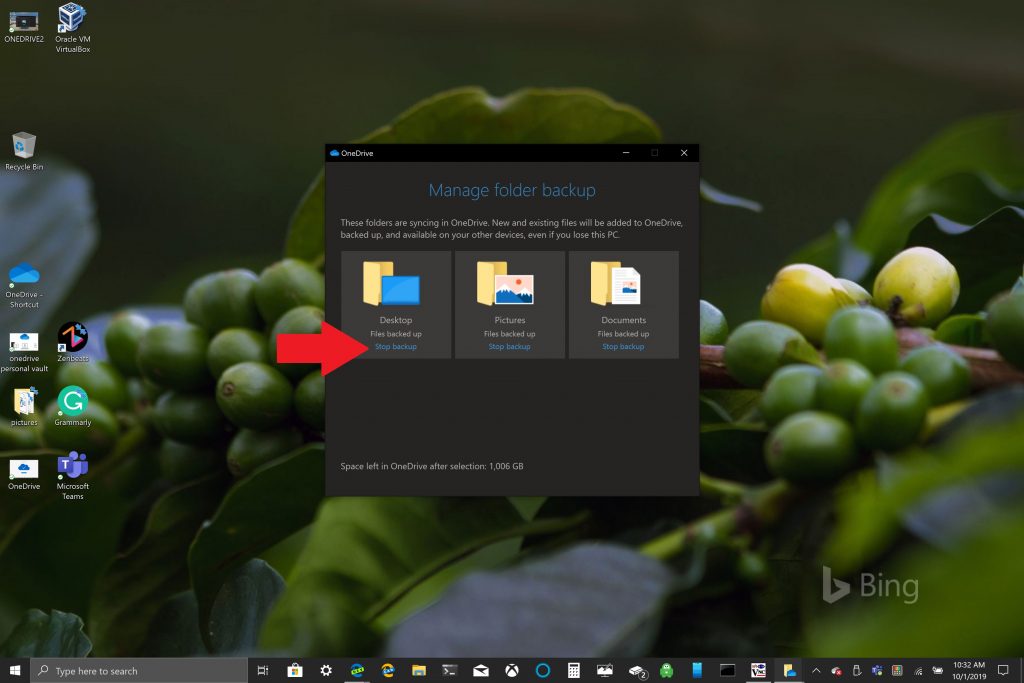Screen dimensions: 1024x683
Task: Open the Windows Start menu
Action: pyautogui.click(x=14, y=671)
